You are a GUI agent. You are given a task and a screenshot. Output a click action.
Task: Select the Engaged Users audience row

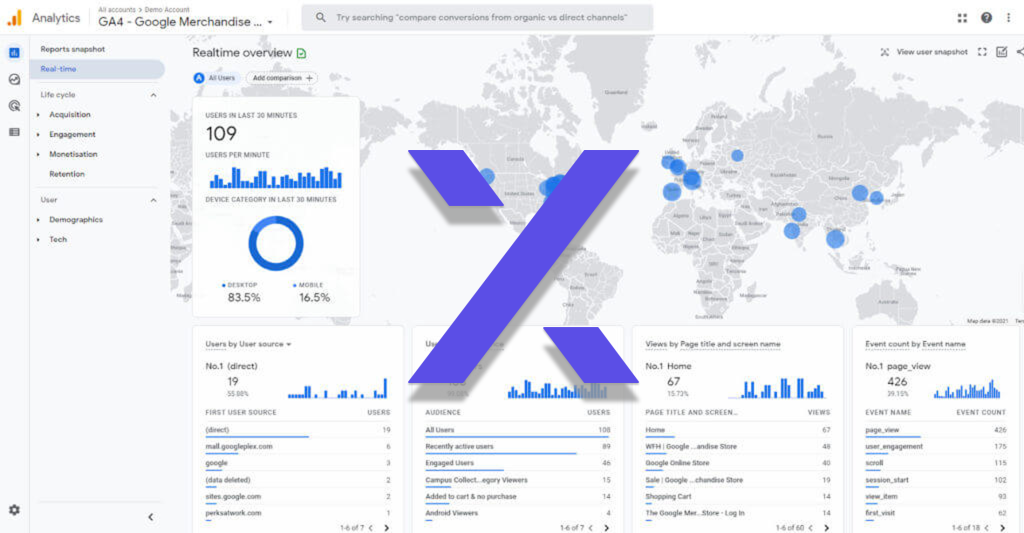click(517, 463)
